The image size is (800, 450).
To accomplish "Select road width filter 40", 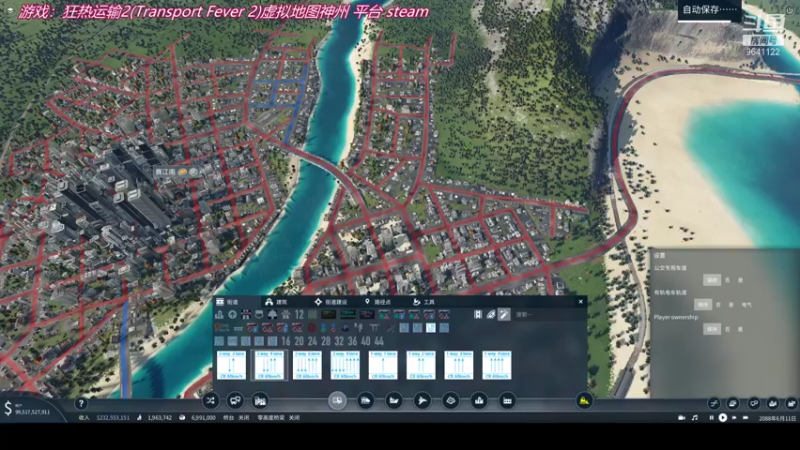I will 365,341.
